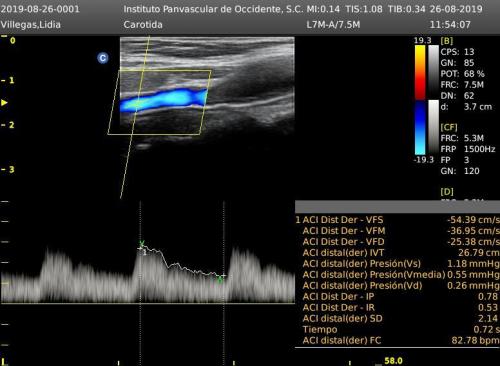The height and width of the screenshot is (366, 500).
Task: Click the GN: 85 gain value
Action: pyautogui.click(x=457, y=63)
